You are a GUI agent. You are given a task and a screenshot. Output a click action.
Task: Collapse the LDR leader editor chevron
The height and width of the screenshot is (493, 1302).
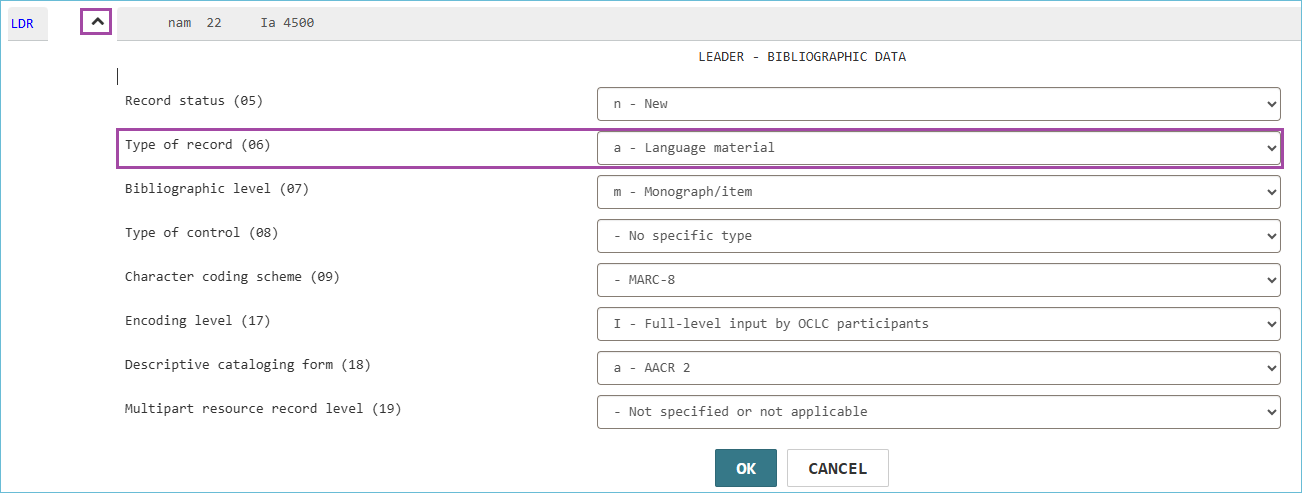point(96,21)
